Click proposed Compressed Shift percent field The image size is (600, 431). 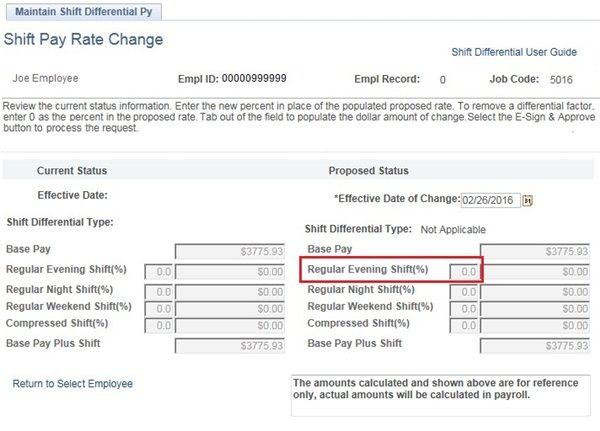click(x=463, y=324)
